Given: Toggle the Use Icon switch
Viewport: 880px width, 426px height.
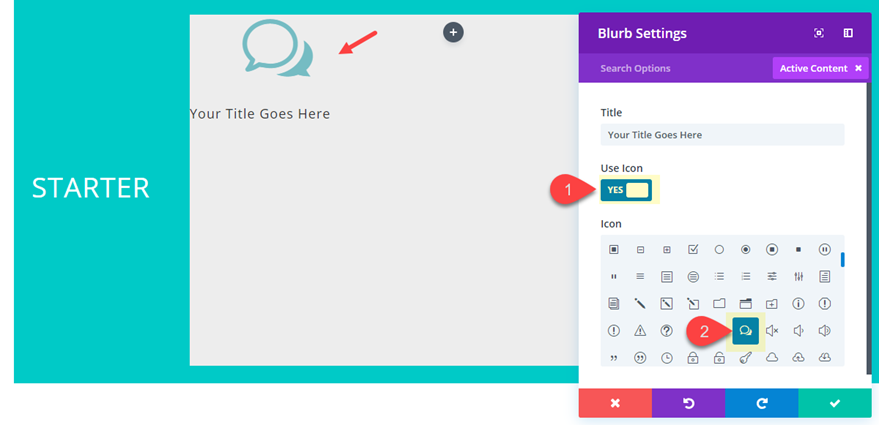Looking at the screenshot, I should (x=626, y=190).
